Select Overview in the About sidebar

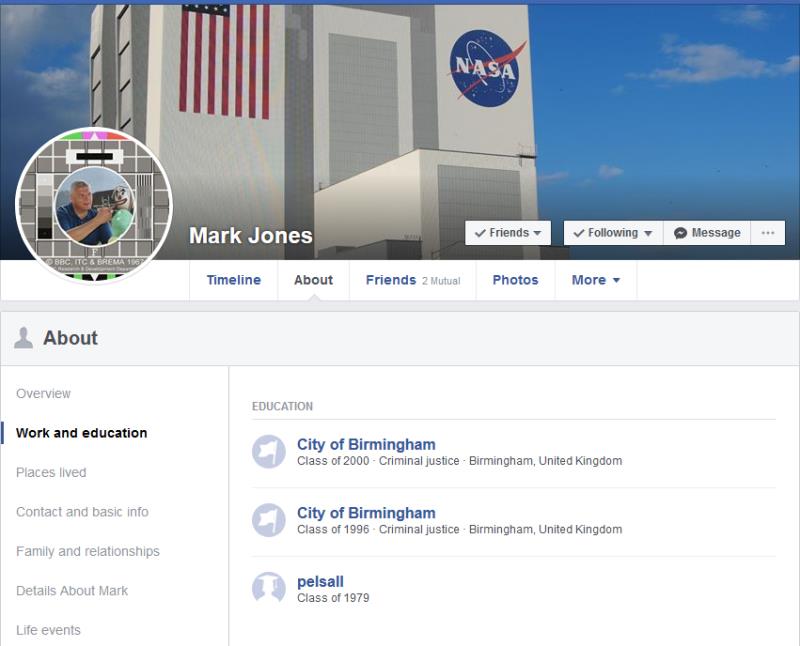click(x=44, y=394)
